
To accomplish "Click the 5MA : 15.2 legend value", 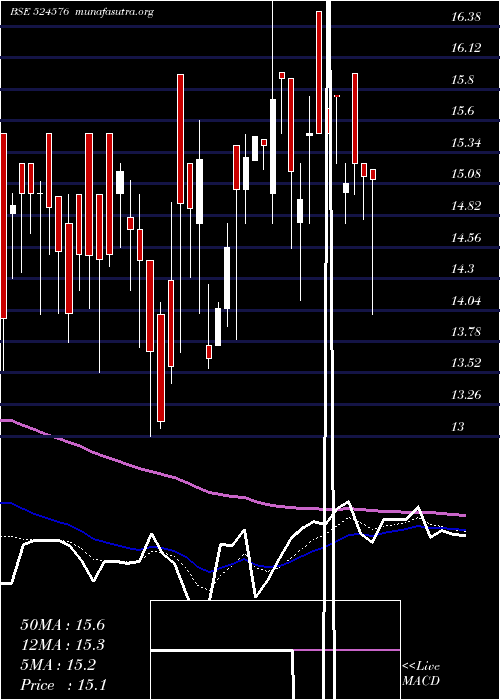I will point(58,665).
